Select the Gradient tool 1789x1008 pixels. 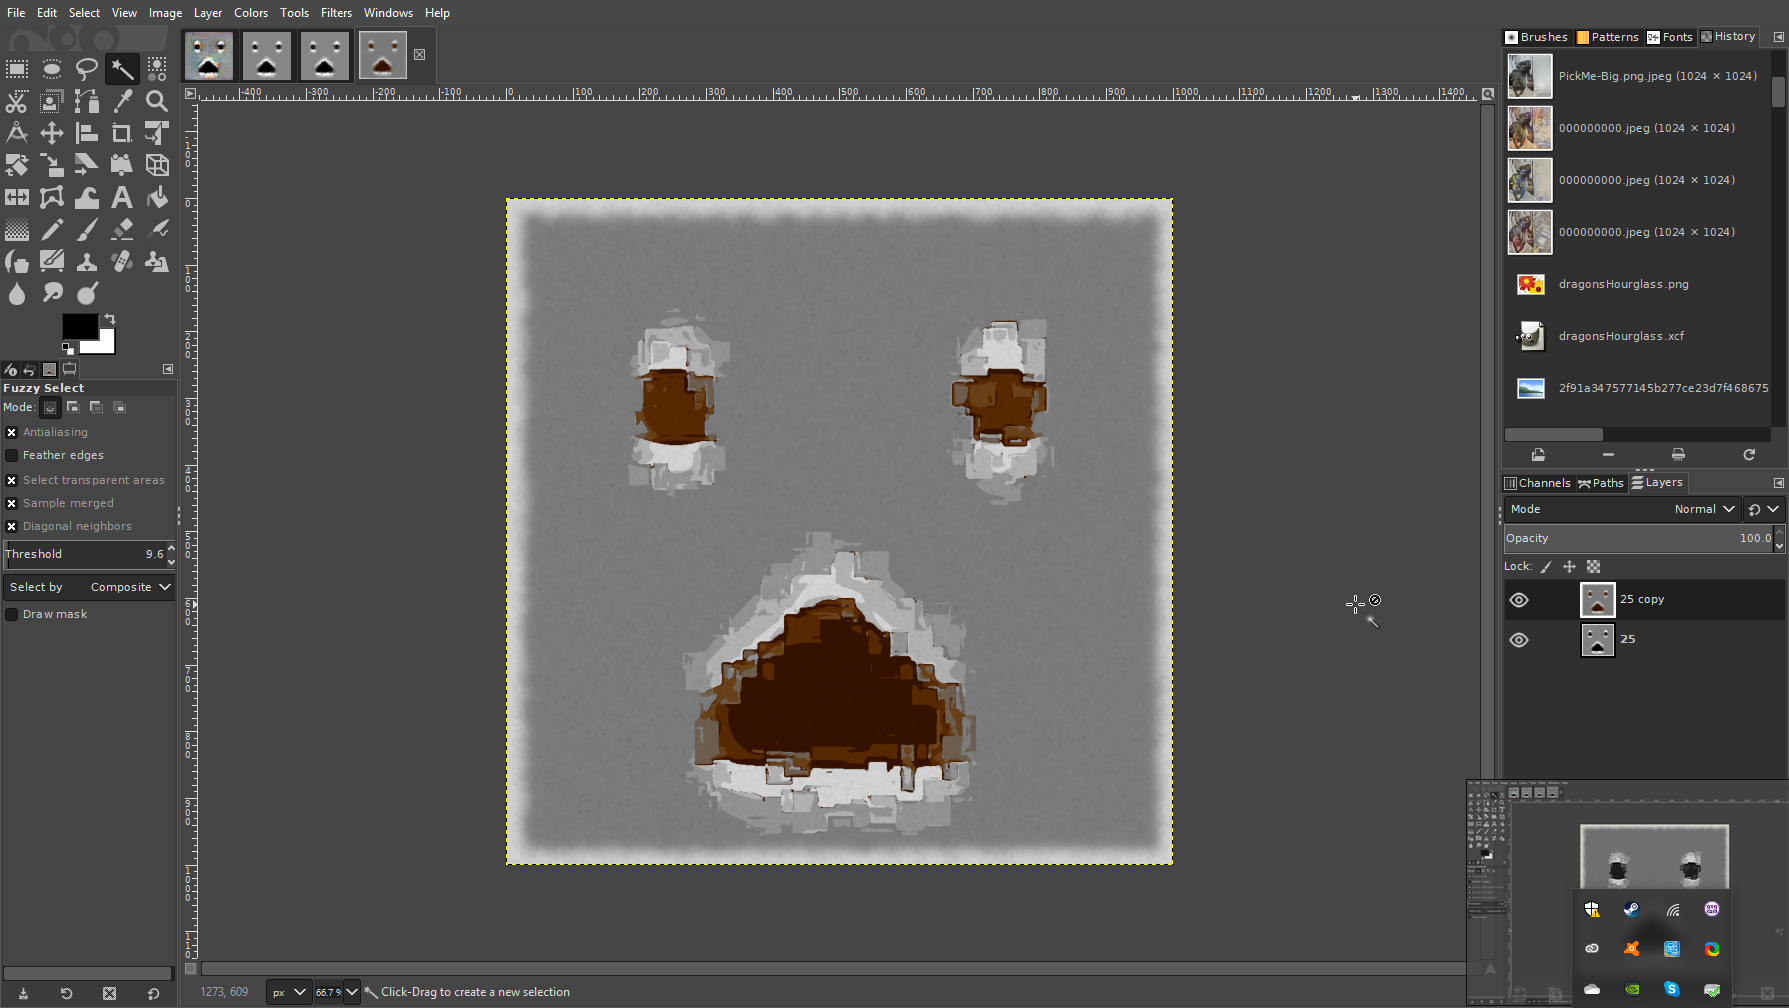tap(17, 229)
